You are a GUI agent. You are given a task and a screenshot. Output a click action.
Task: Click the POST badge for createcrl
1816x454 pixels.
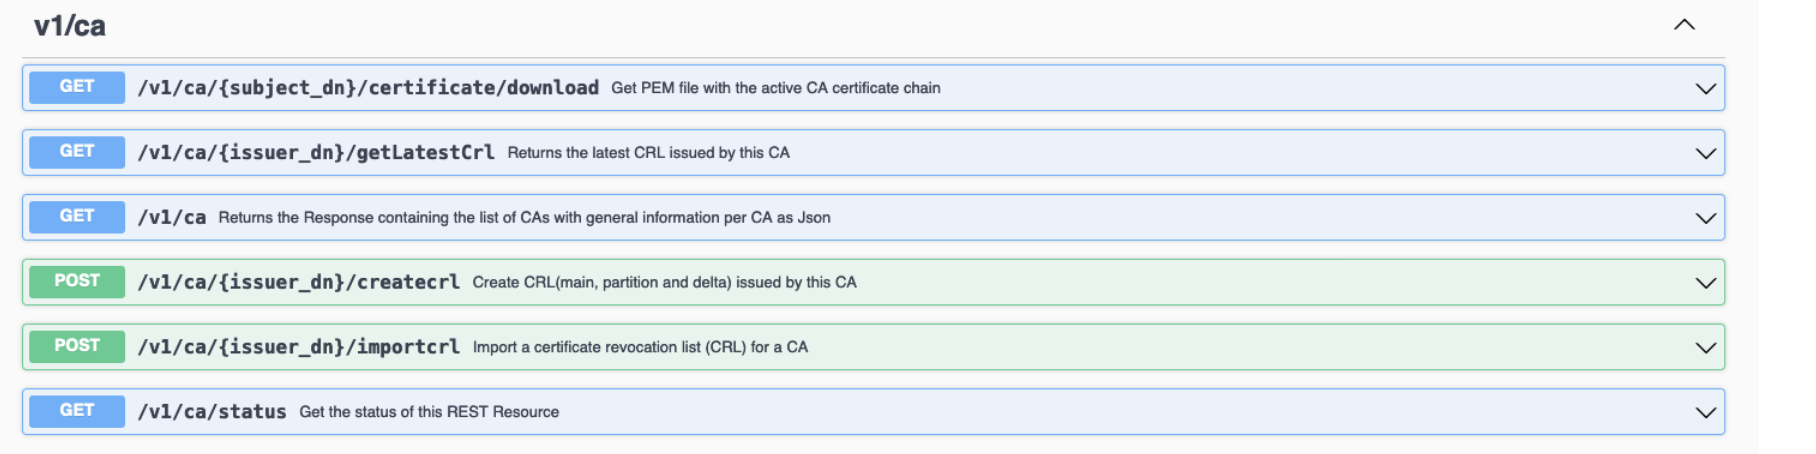(77, 281)
